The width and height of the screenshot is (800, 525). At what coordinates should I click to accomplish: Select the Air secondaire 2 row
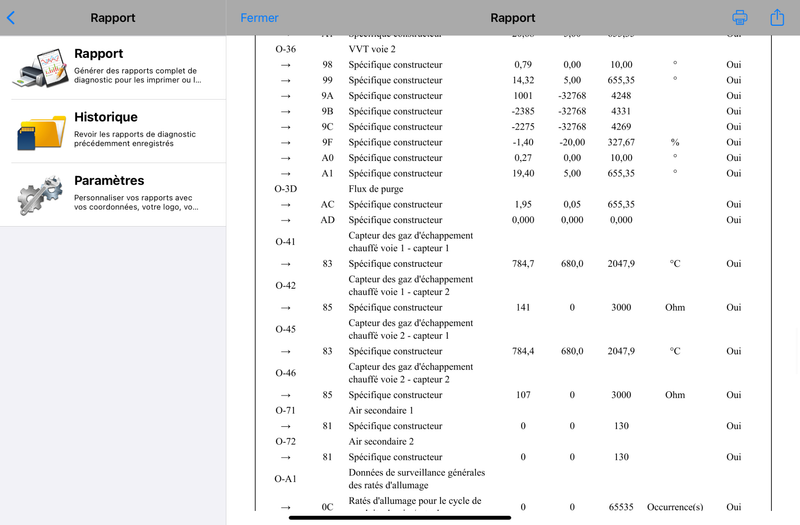point(513,441)
